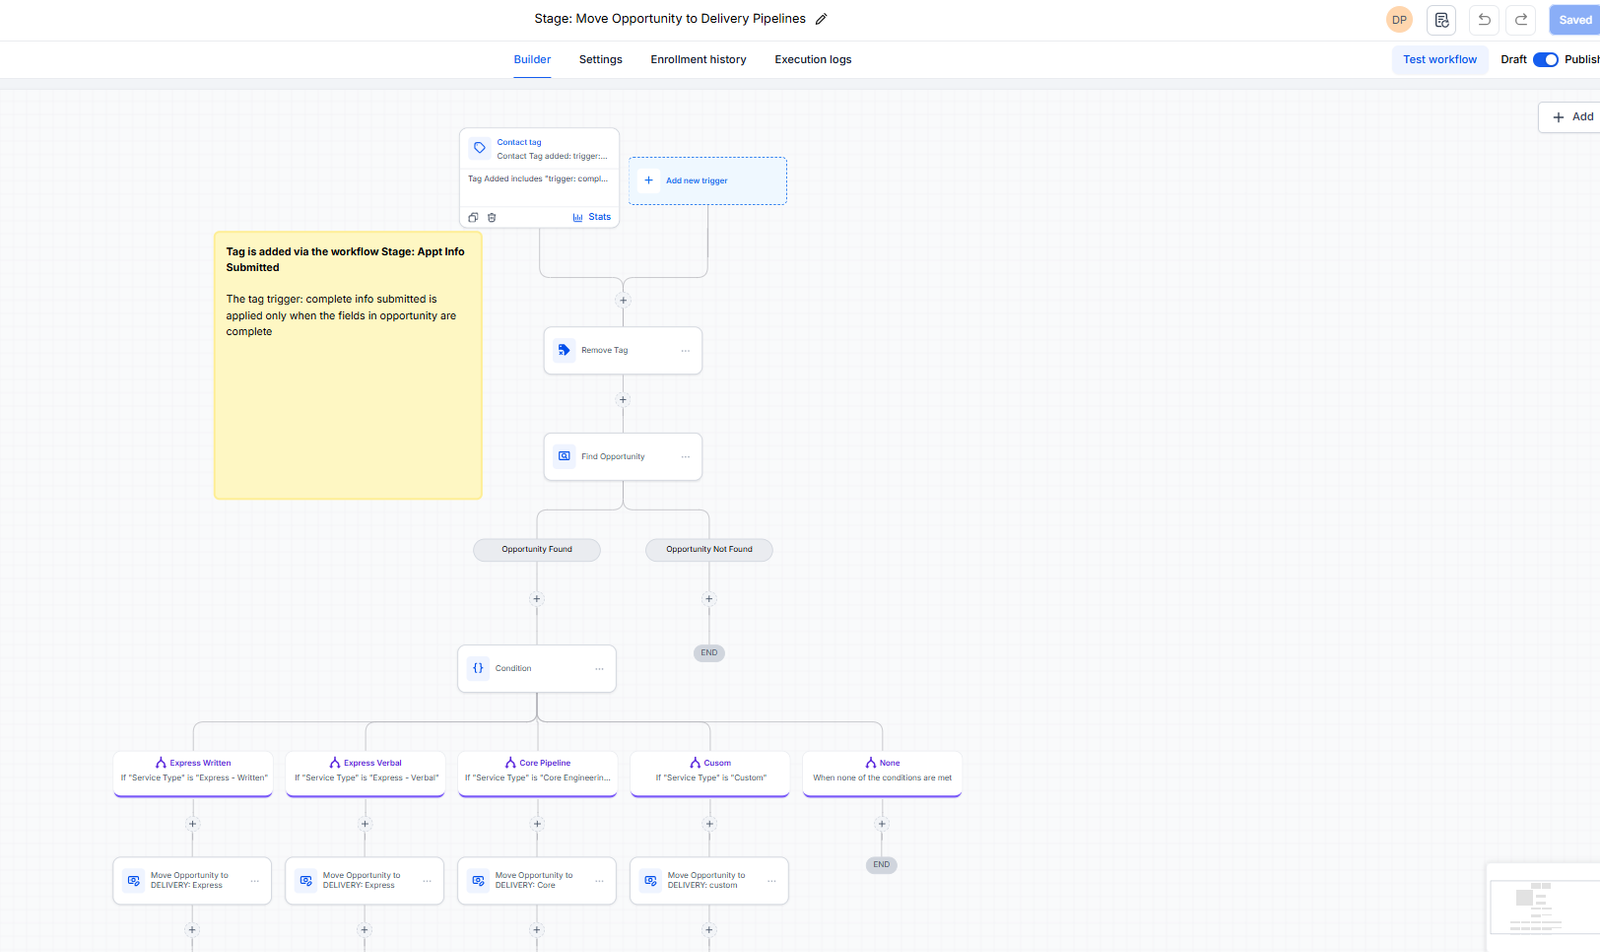Open the trigger Stats
Screen dimensions: 1600x952
click(x=592, y=217)
